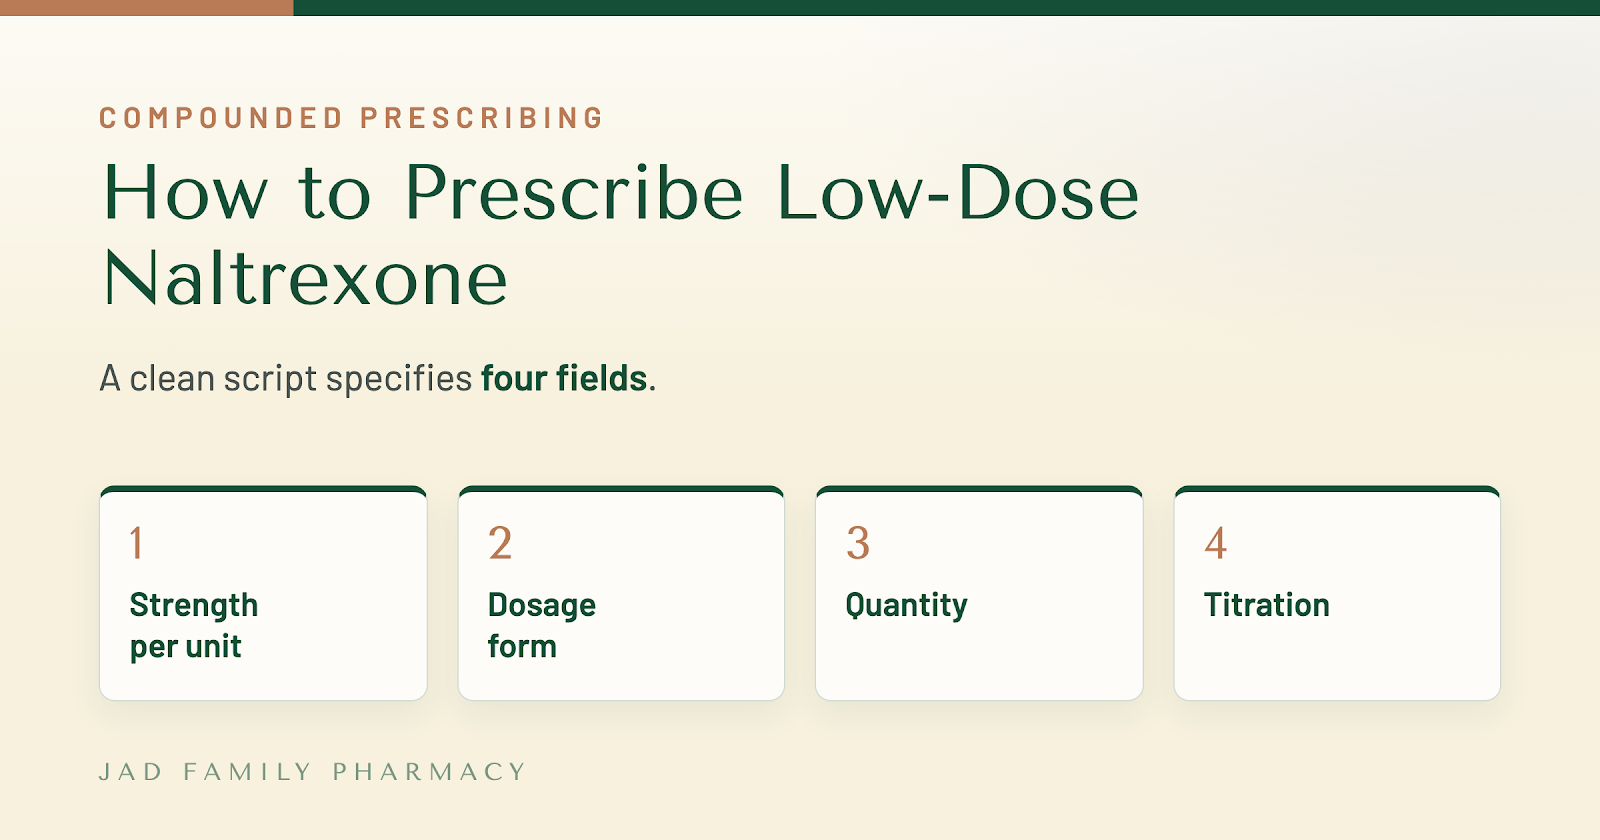The height and width of the screenshot is (840, 1600).
Task: Click the Titration label text
Action: tap(1267, 605)
